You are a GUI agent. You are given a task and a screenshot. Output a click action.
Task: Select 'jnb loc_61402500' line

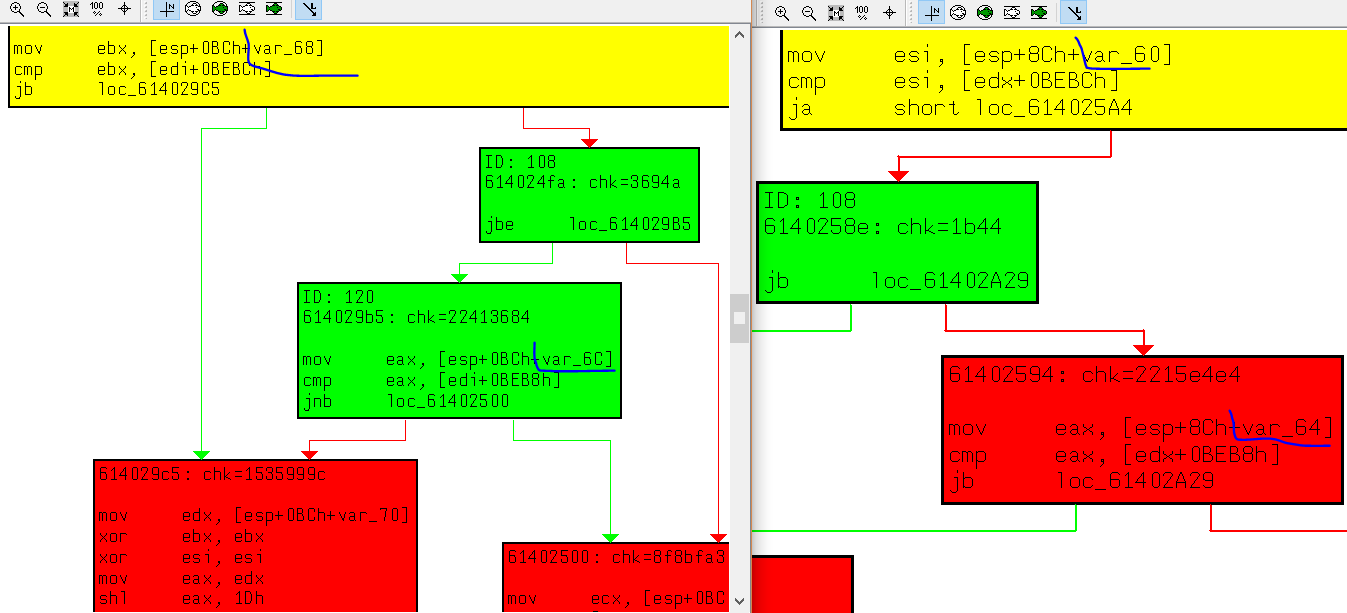tap(405, 402)
